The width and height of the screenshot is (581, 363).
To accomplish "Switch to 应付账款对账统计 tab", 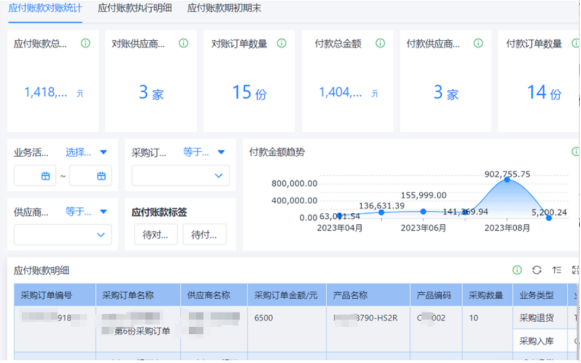I will (45, 8).
